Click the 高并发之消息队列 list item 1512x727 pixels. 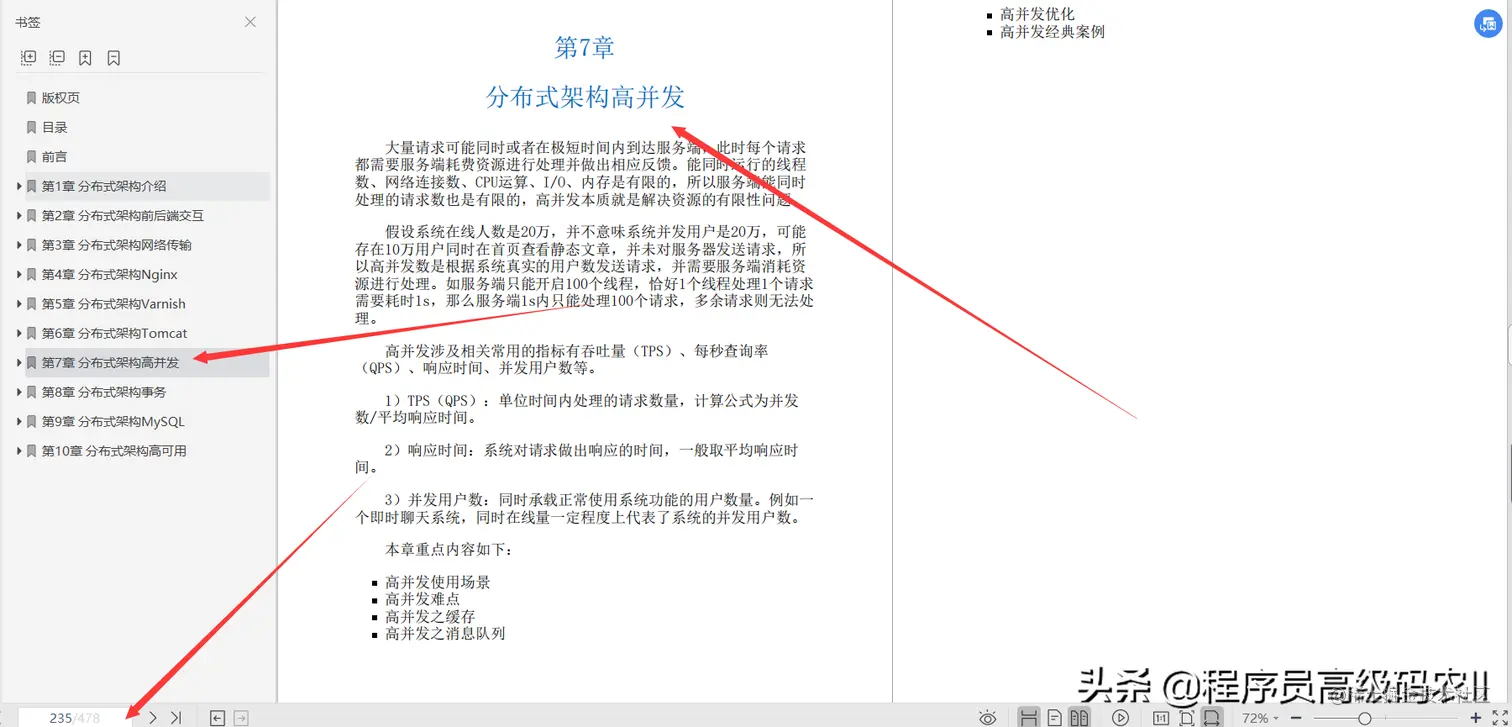pyautogui.click(x=445, y=633)
